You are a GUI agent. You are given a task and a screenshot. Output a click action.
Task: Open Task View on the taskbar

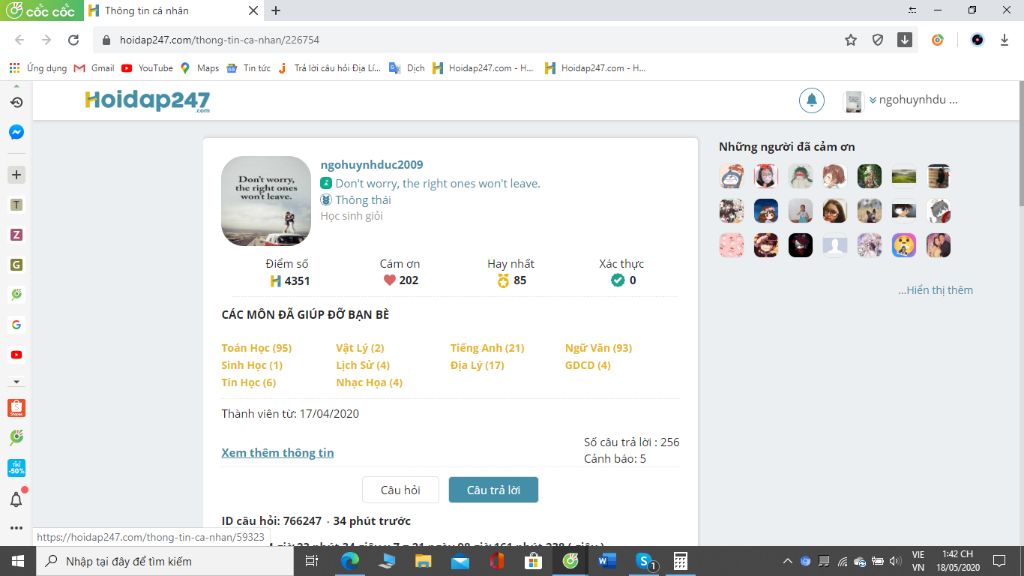pyautogui.click(x=312, y=561)
